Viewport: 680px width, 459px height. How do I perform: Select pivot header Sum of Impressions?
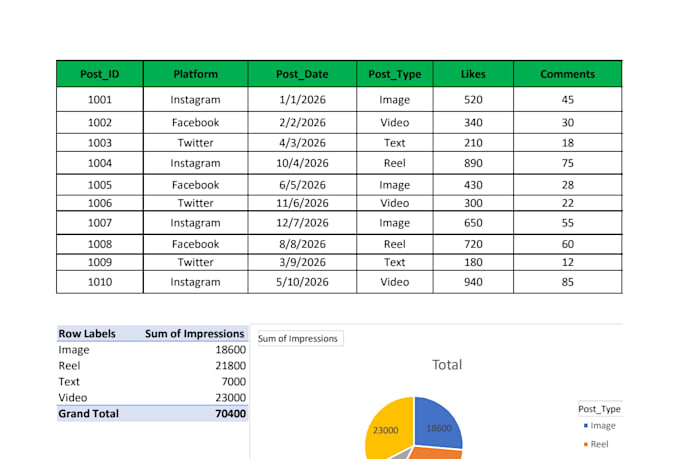click(x=195, y=334)
